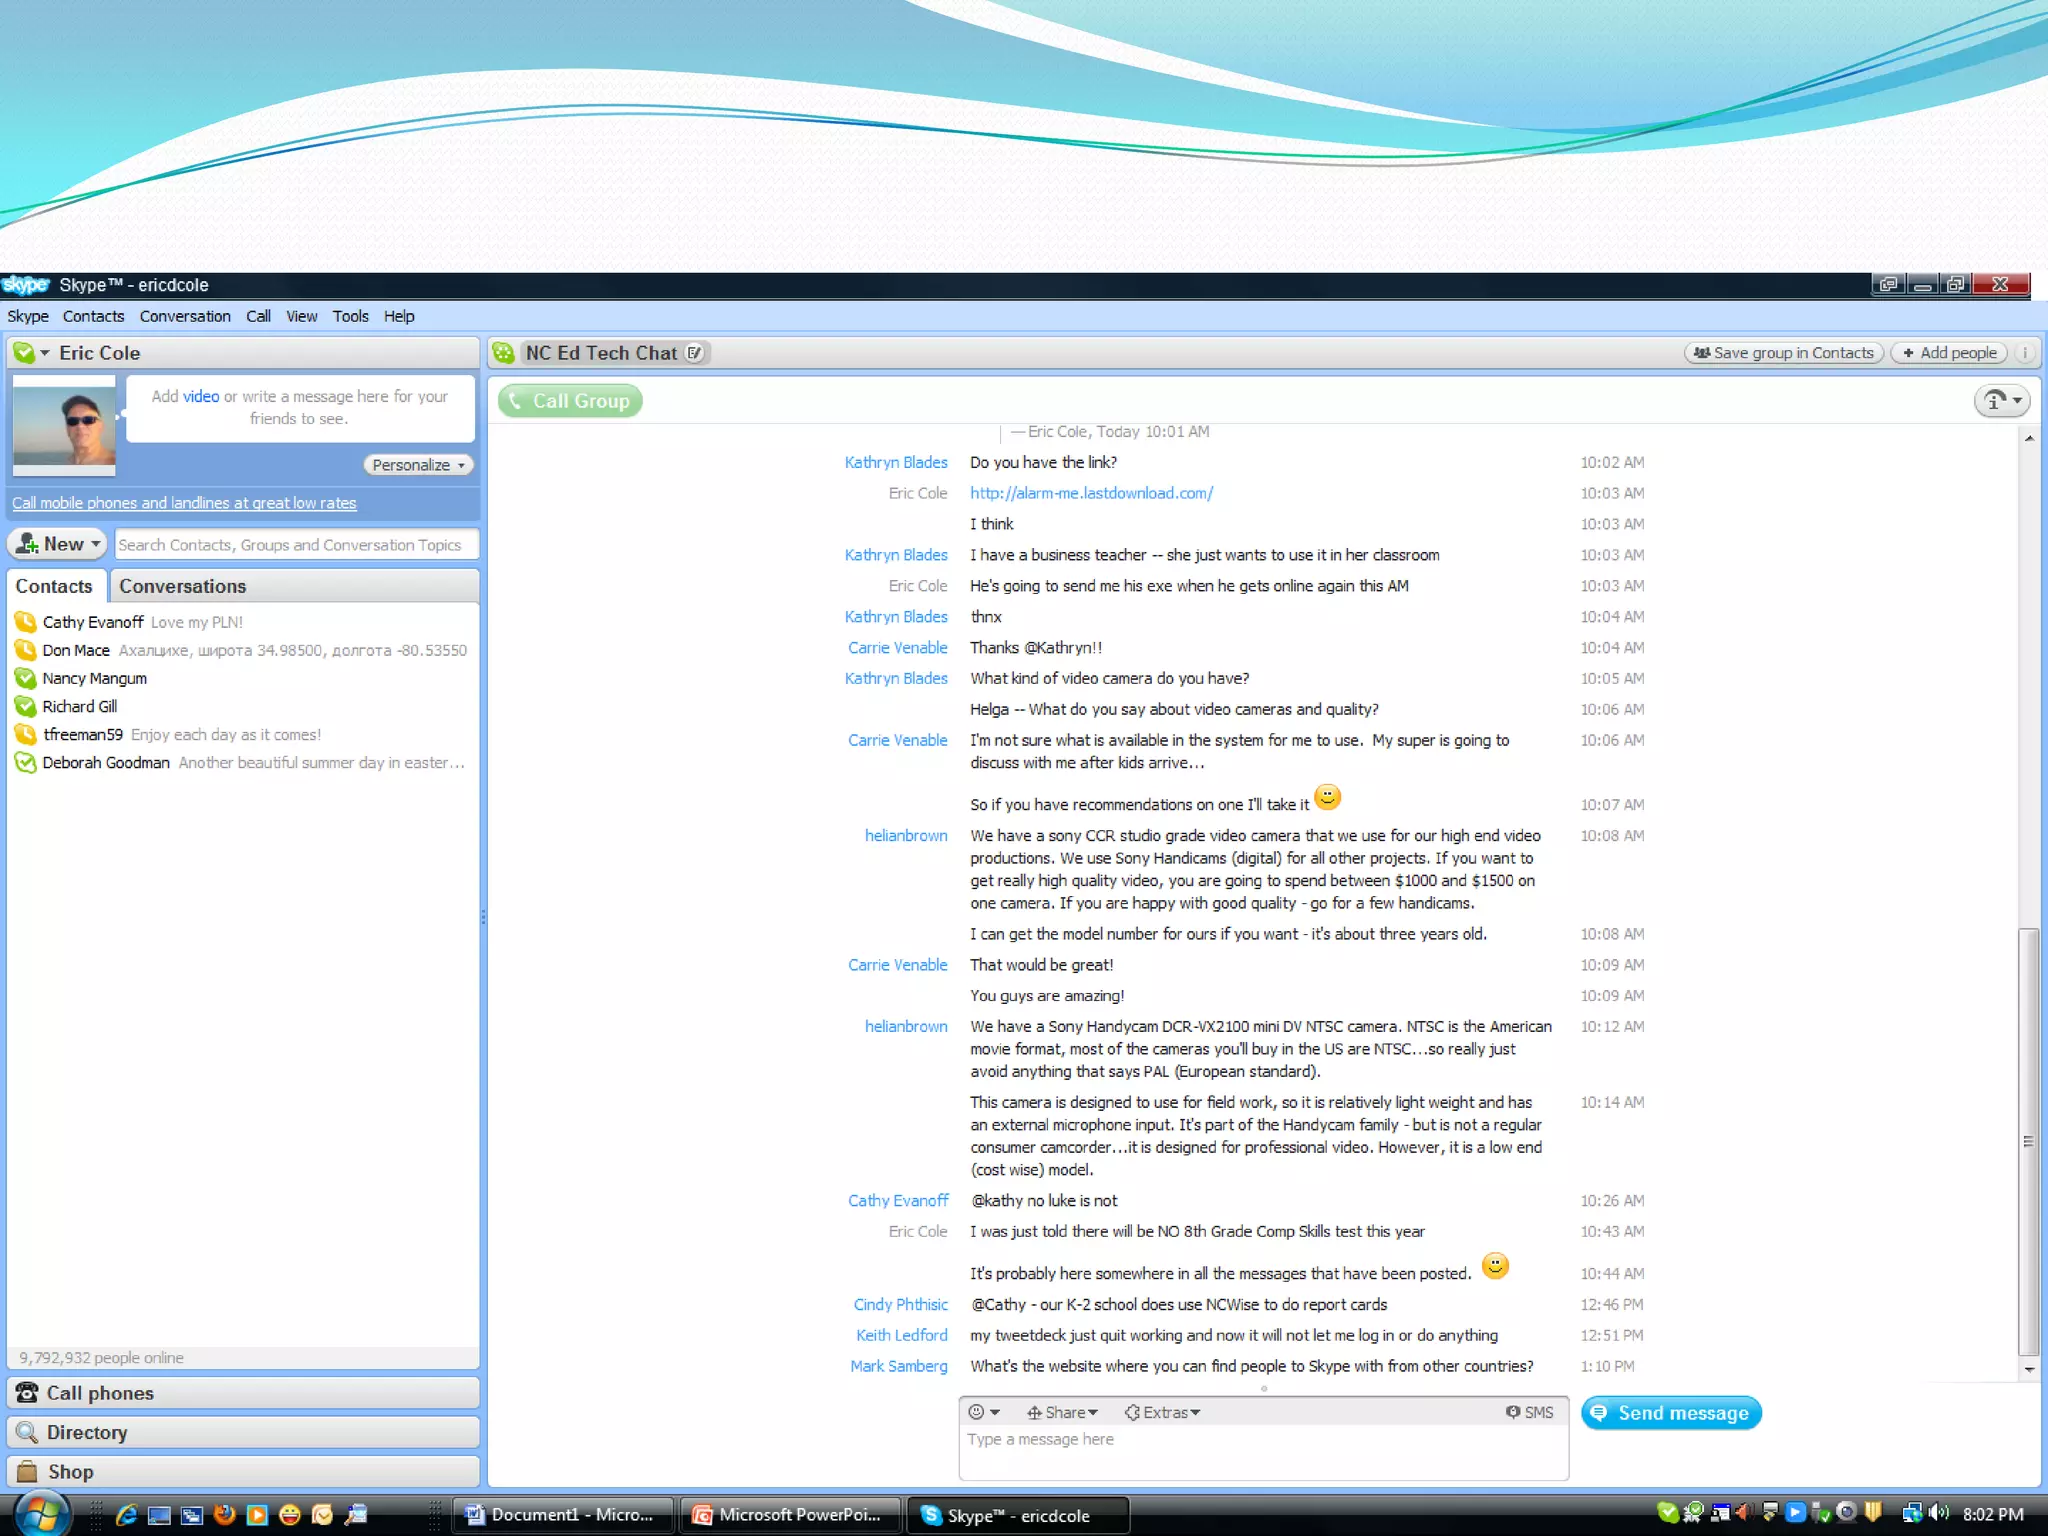The height and width of the screenshot is (1536, 2048).
Task: Open the alarm-me.lastdownload.com link
Action: point(1091,493)
